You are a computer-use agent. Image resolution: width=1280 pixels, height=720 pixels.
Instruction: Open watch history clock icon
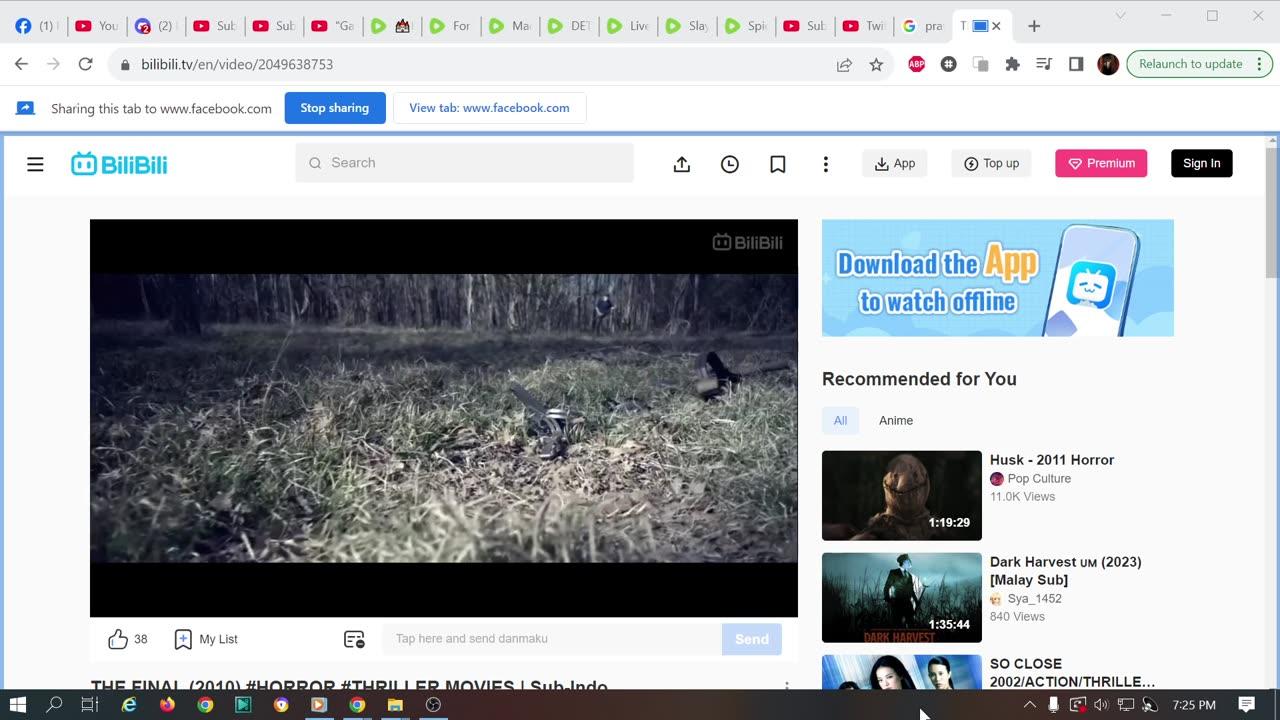(x=730, y=164)
